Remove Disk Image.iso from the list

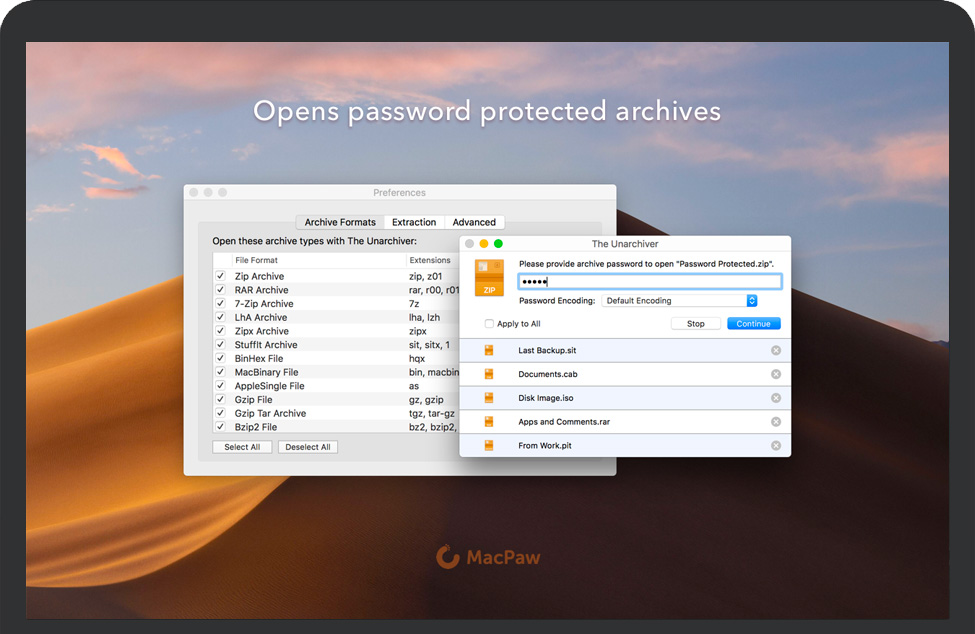click(x=776, y=398)
